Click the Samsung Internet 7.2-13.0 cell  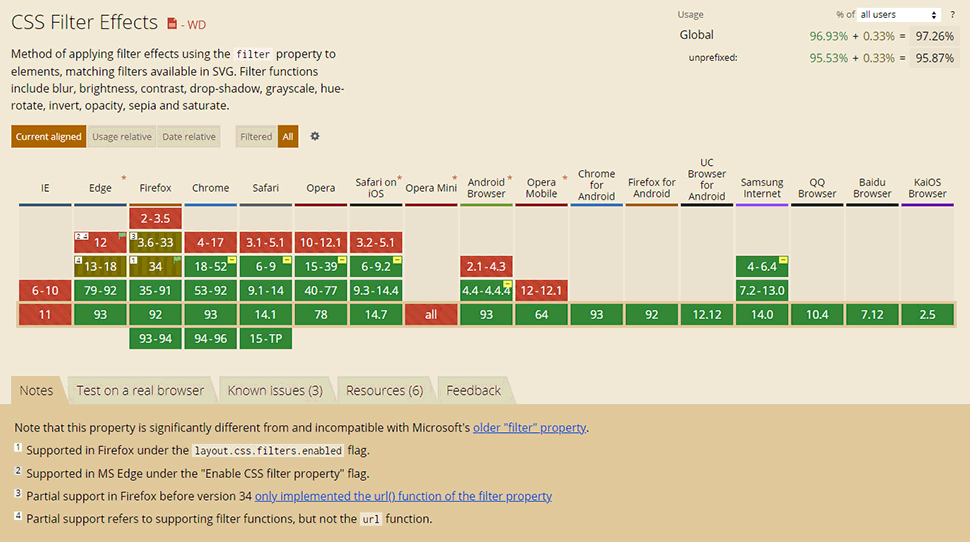pyautogui.click(x=762, y=291)
